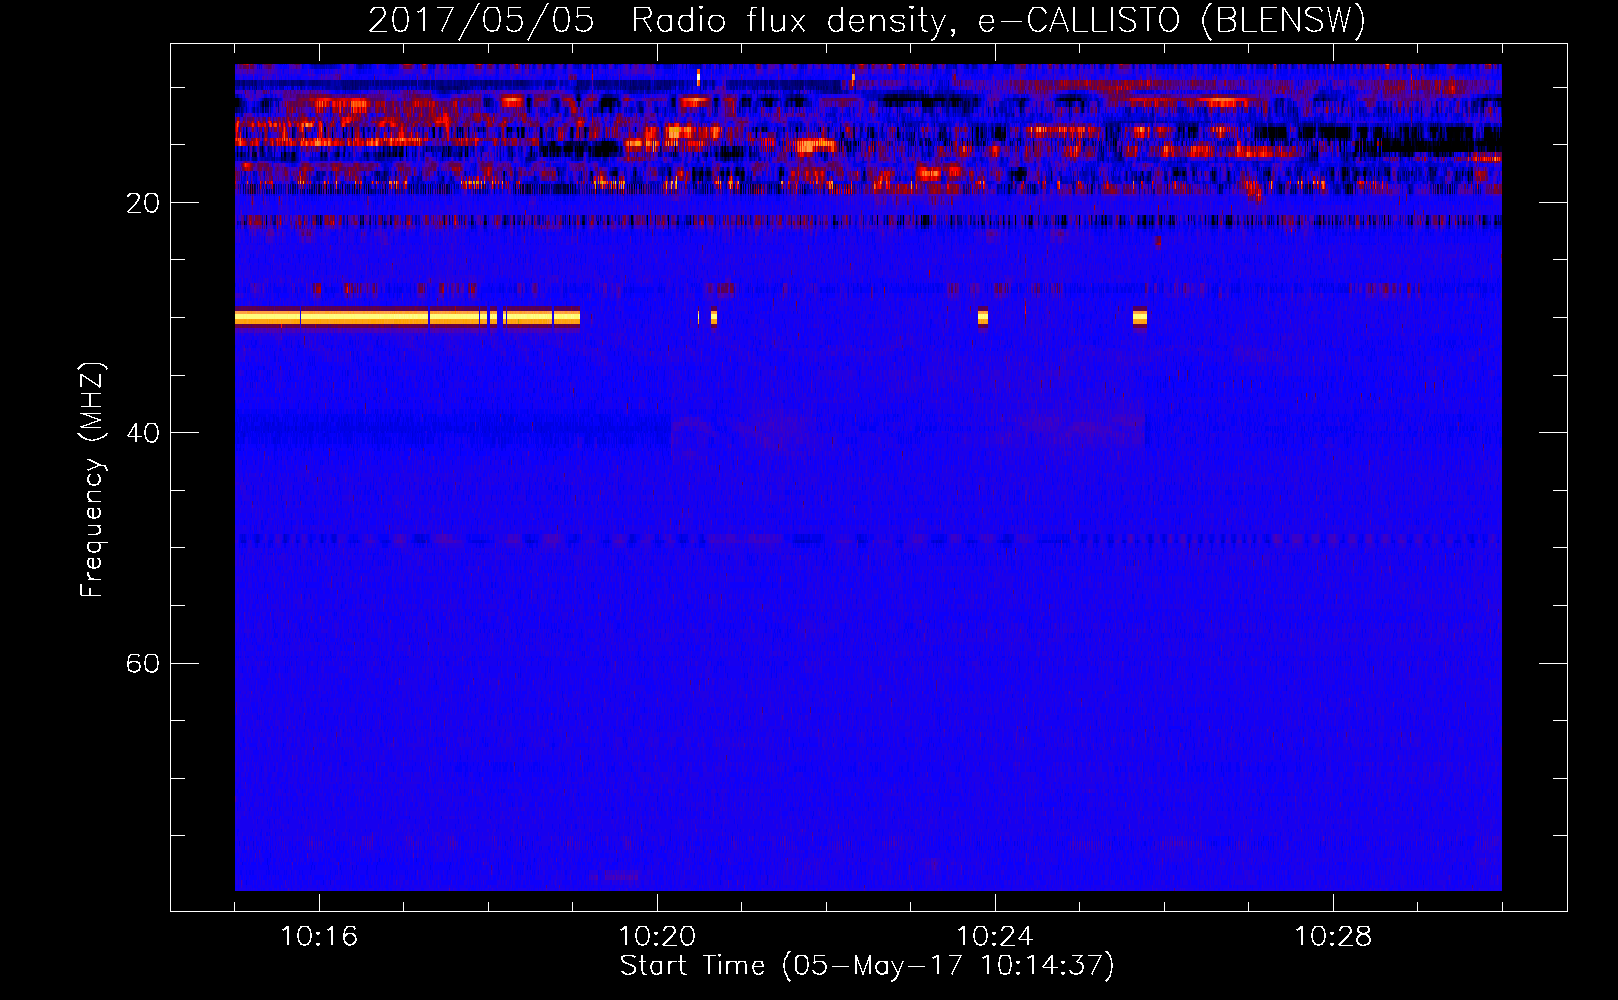Click the 'Frequency (MHZ)' axis label
This screenshot has height=1000, width=1618.
[x=91, y=480]
